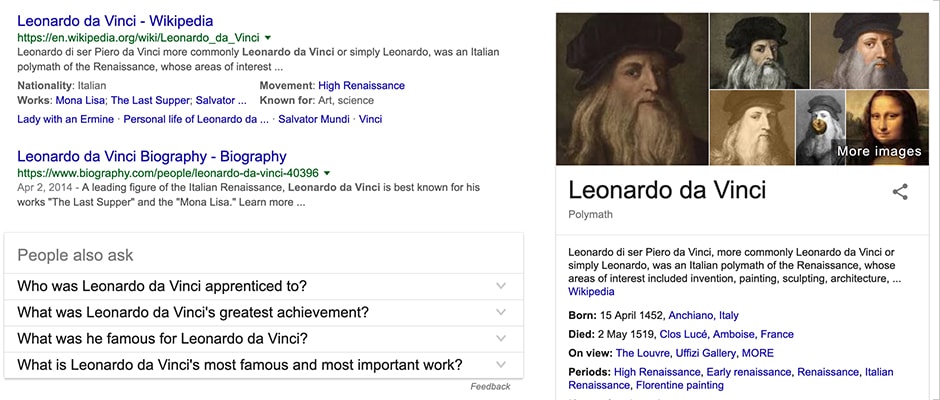Open dropdown arrow beside Wikipedia URL
Image resolution: width=940 pixels, height=400 pixels.
pos(269,38)
